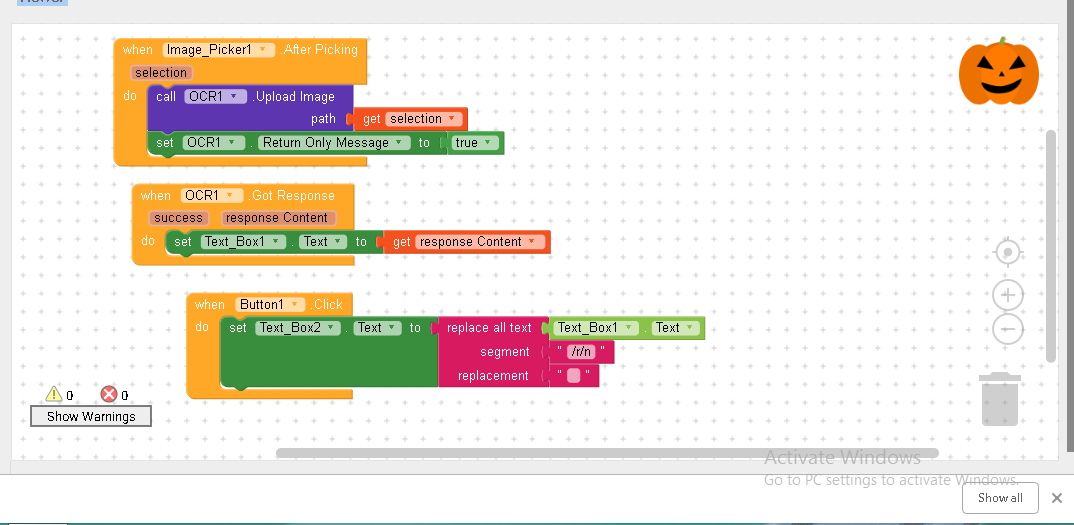Click the Show all button
The width and height of the screenshot is (1074, 525).
point(1000,498)
